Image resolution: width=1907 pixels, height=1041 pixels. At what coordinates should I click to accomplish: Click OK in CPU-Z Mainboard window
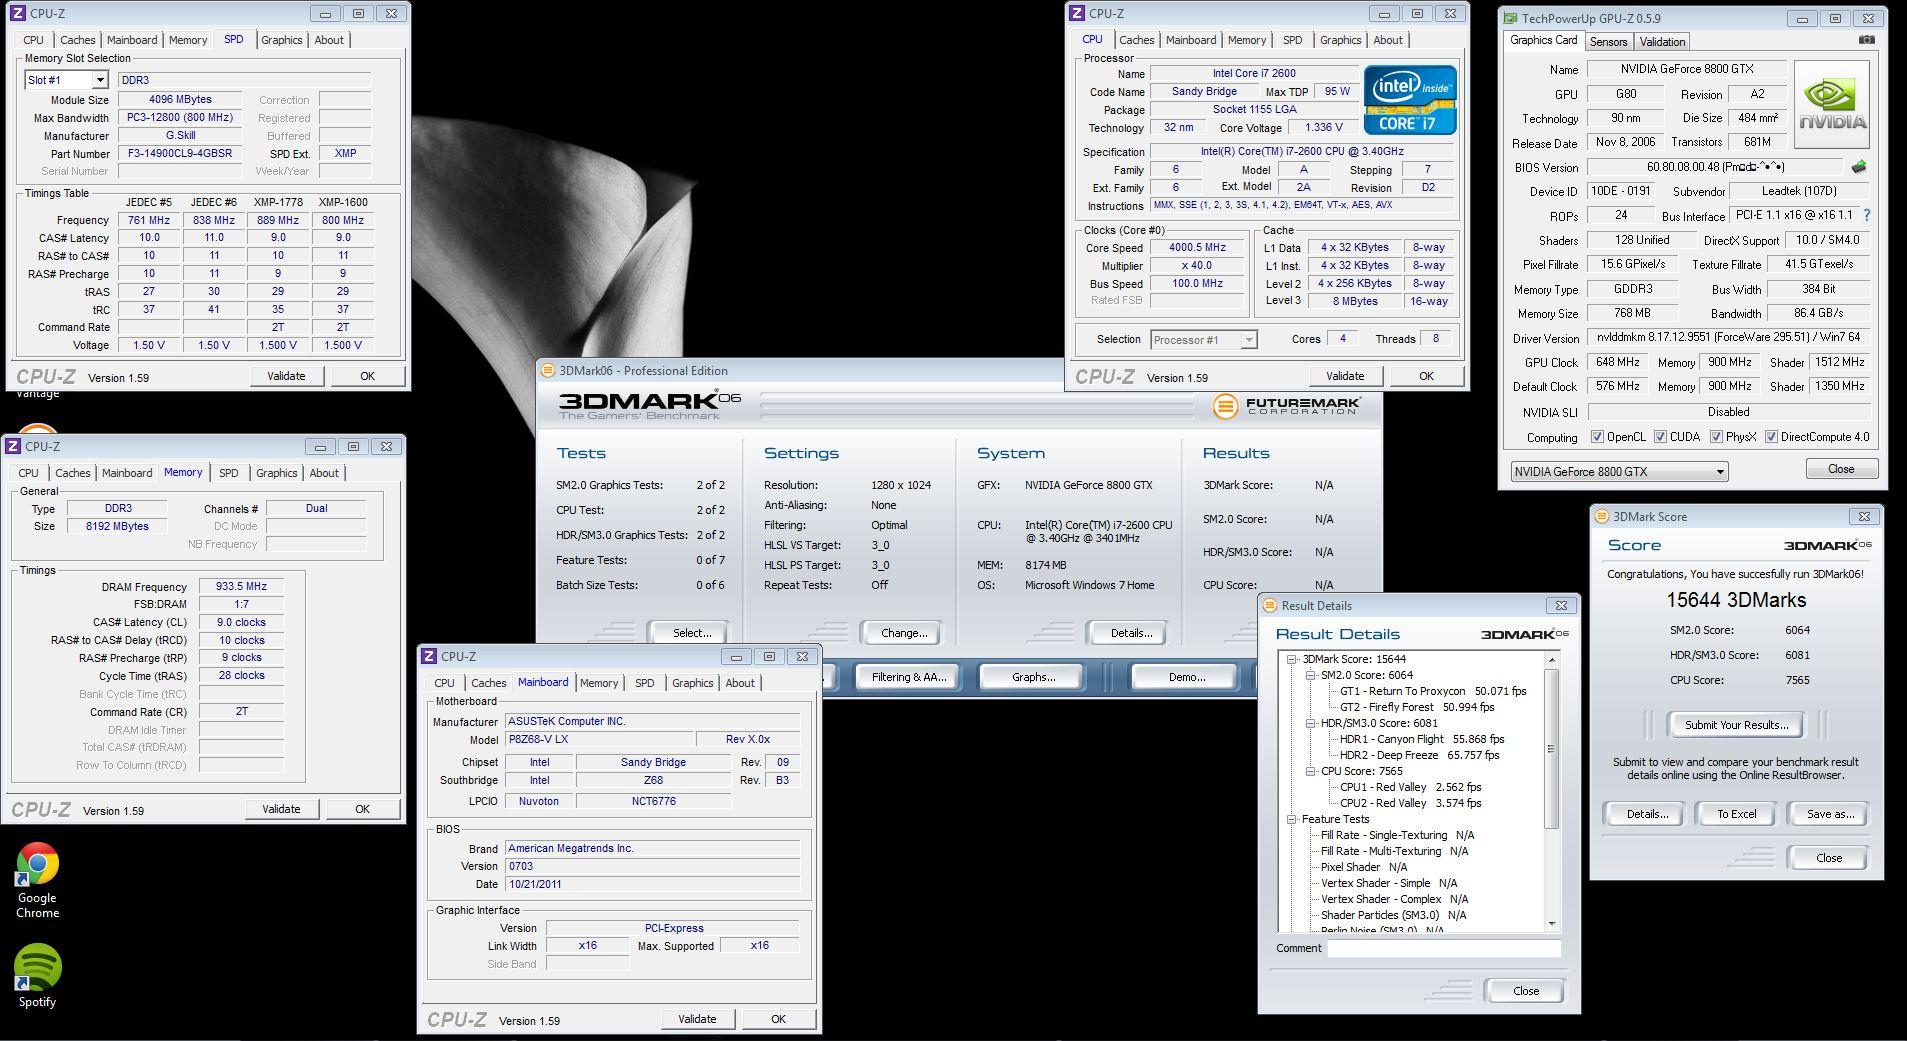[778, 1019]
